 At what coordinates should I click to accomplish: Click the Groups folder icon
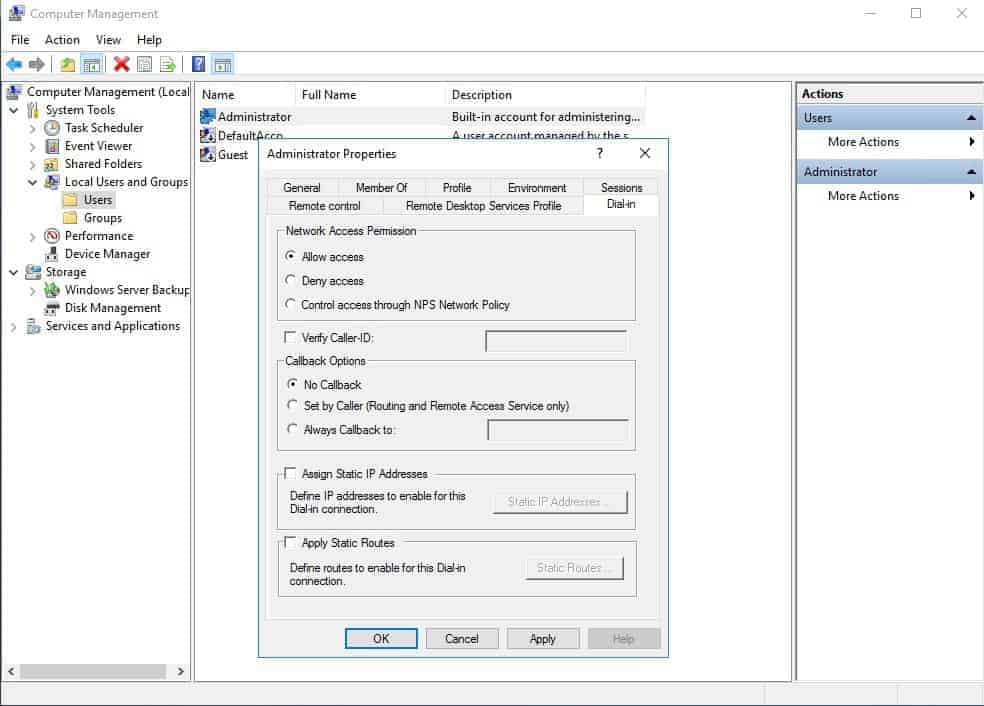click(71, 218)
